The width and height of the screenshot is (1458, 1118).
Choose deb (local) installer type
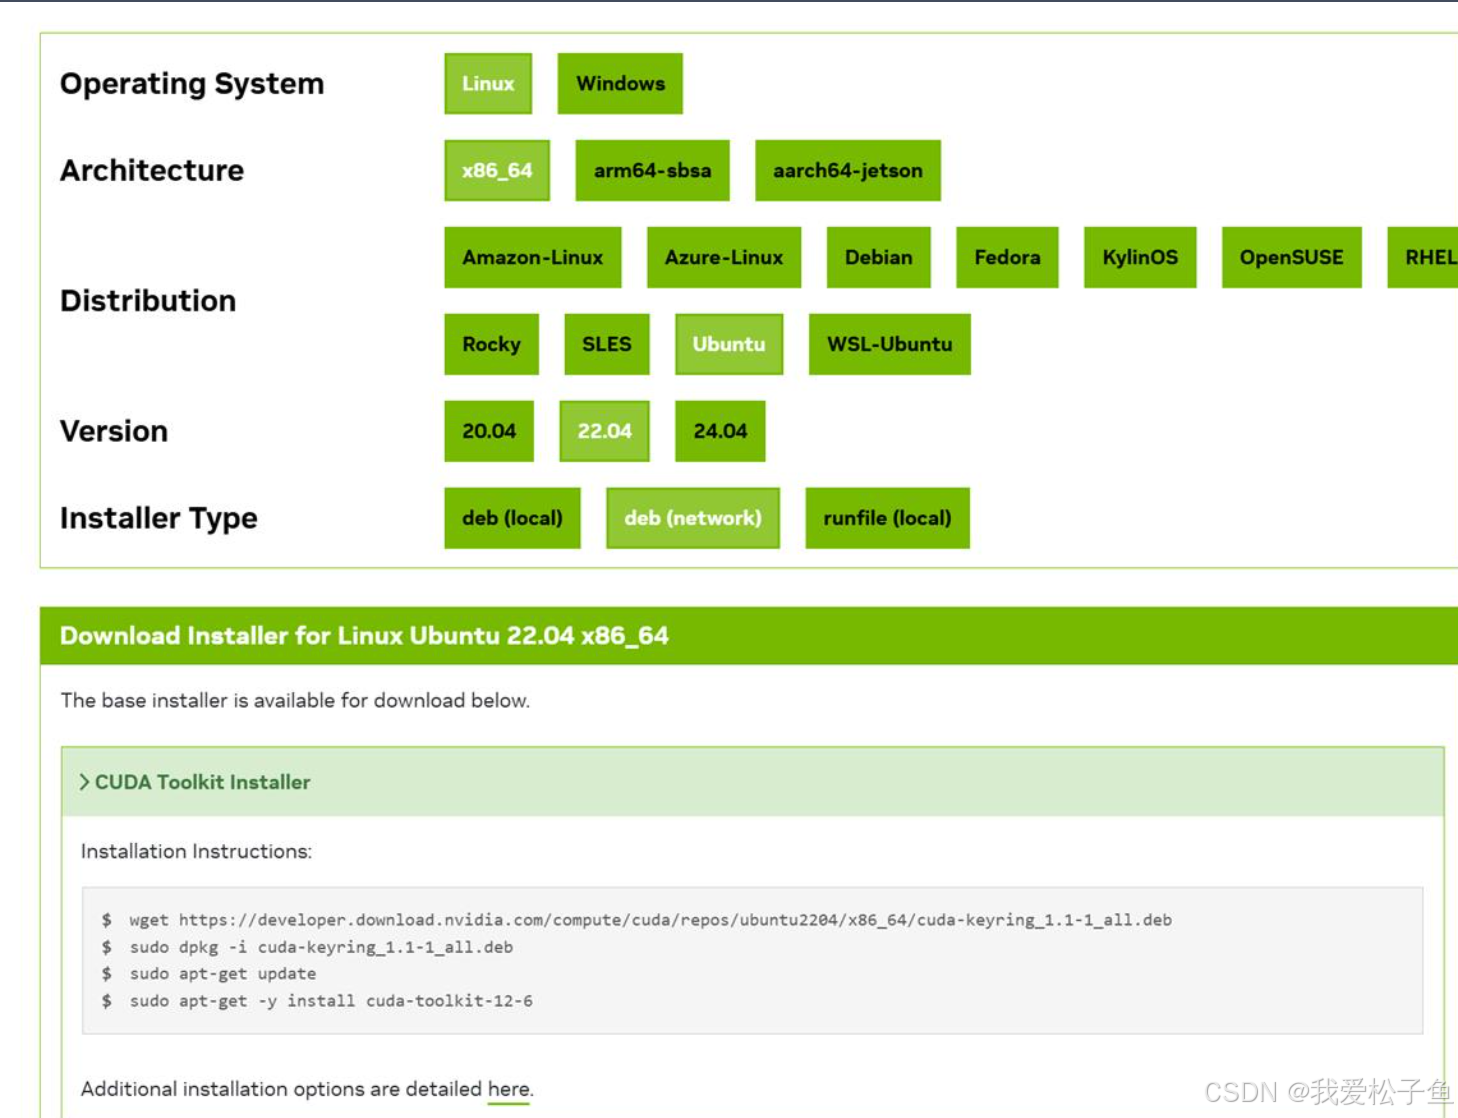click(513, 519)
